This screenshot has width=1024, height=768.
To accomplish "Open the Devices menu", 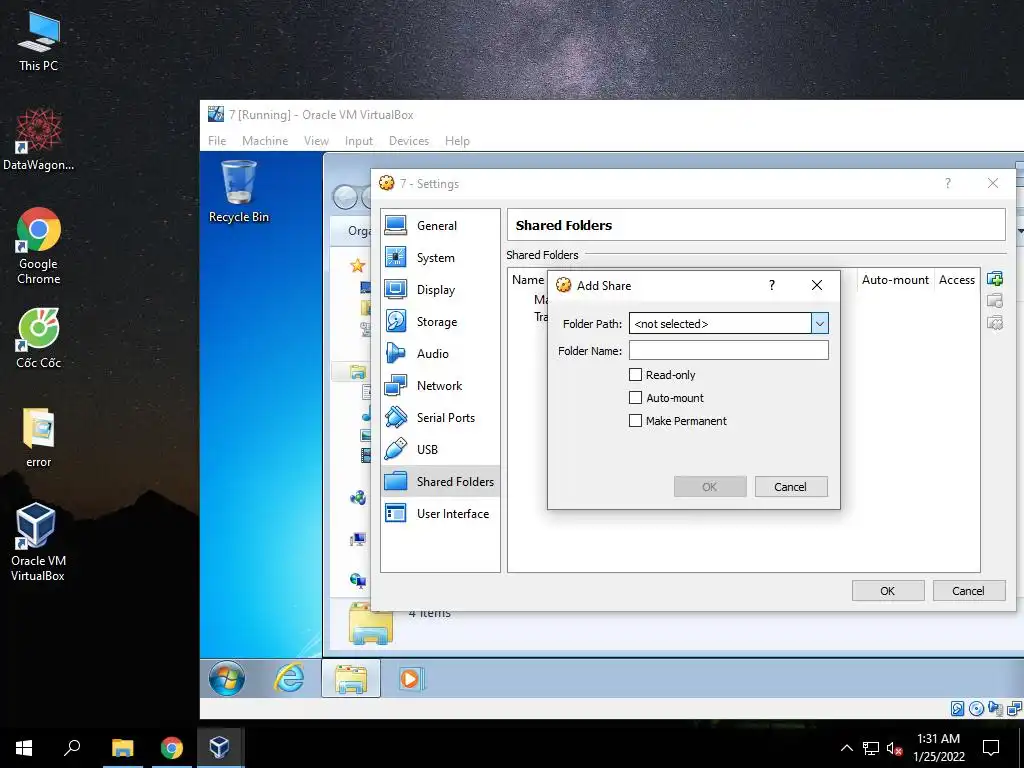I will pyautogui.click(x=409, y=140).
